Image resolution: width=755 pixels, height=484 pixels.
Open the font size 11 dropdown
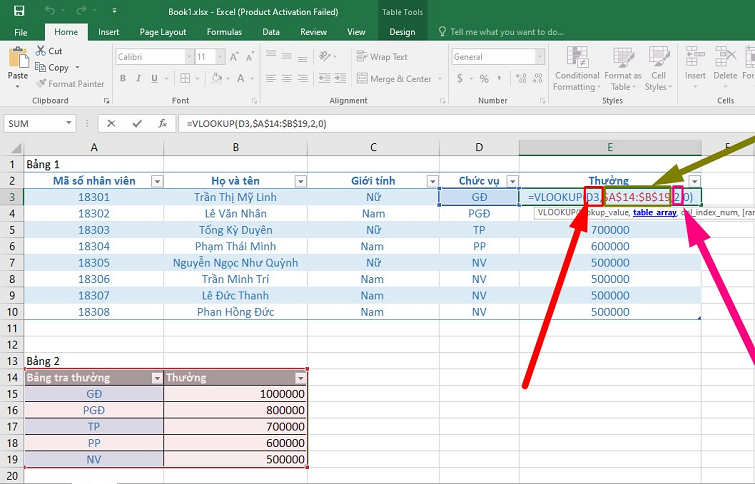(x=220, y=57)
